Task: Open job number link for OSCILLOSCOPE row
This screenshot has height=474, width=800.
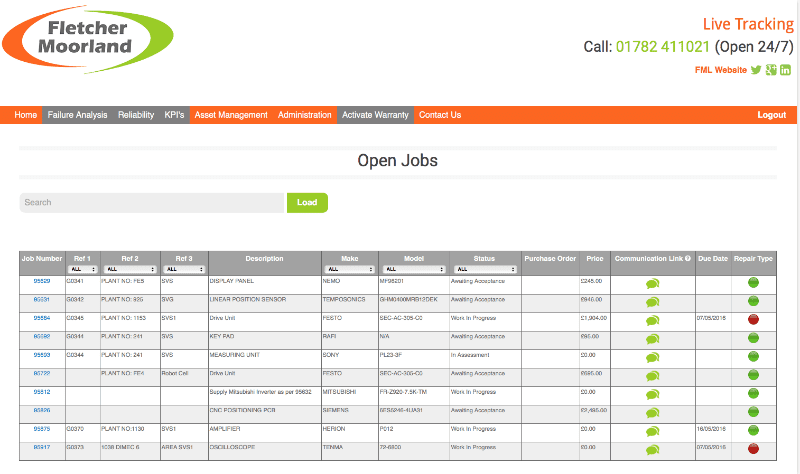Action: pyautogui.click(x=42, y=447)
